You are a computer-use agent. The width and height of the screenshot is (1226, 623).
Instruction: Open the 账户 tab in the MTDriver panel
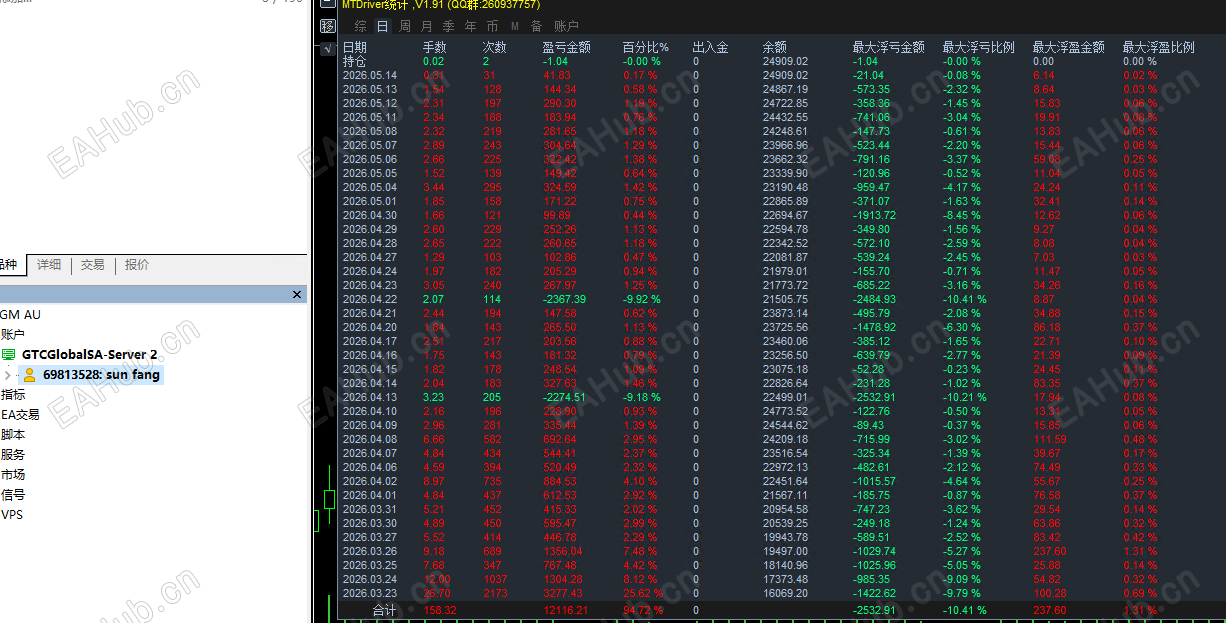click(566, 26)
